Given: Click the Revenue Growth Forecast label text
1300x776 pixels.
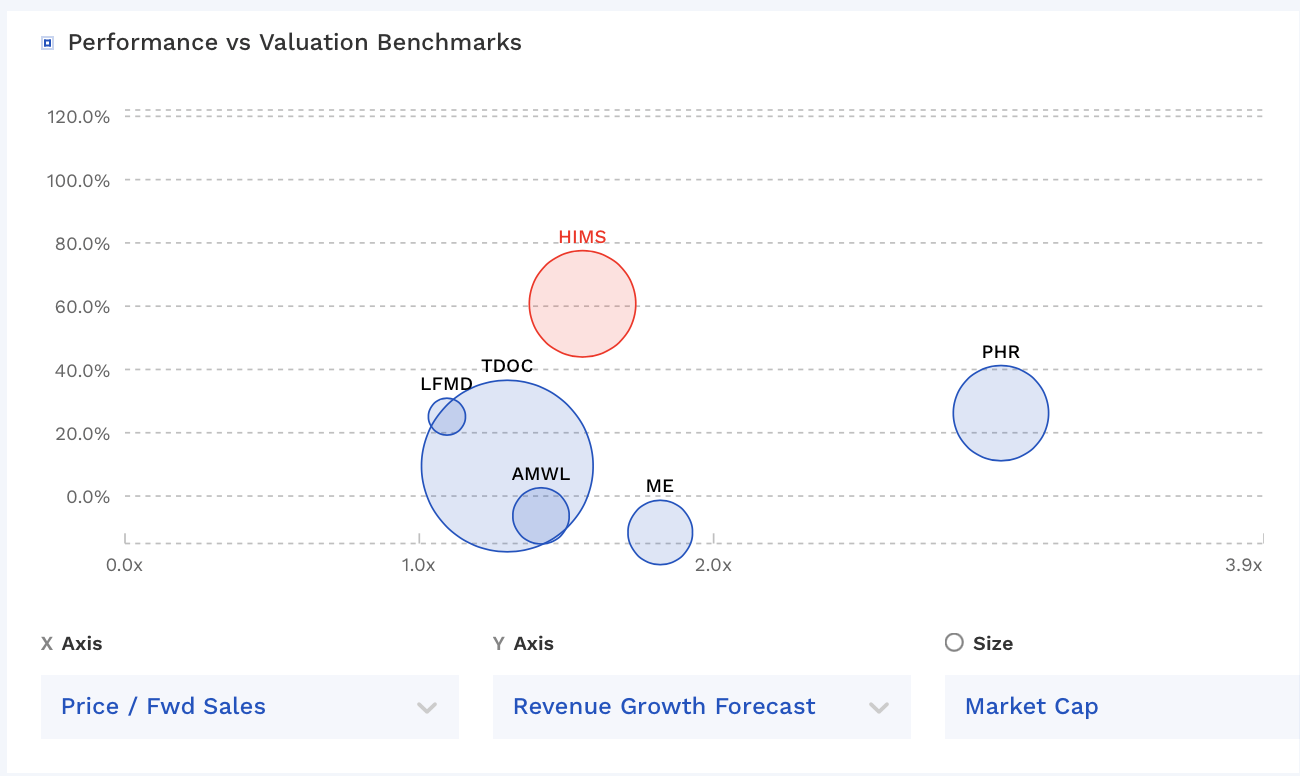Looking at the screenshot, I should [663, 706].
